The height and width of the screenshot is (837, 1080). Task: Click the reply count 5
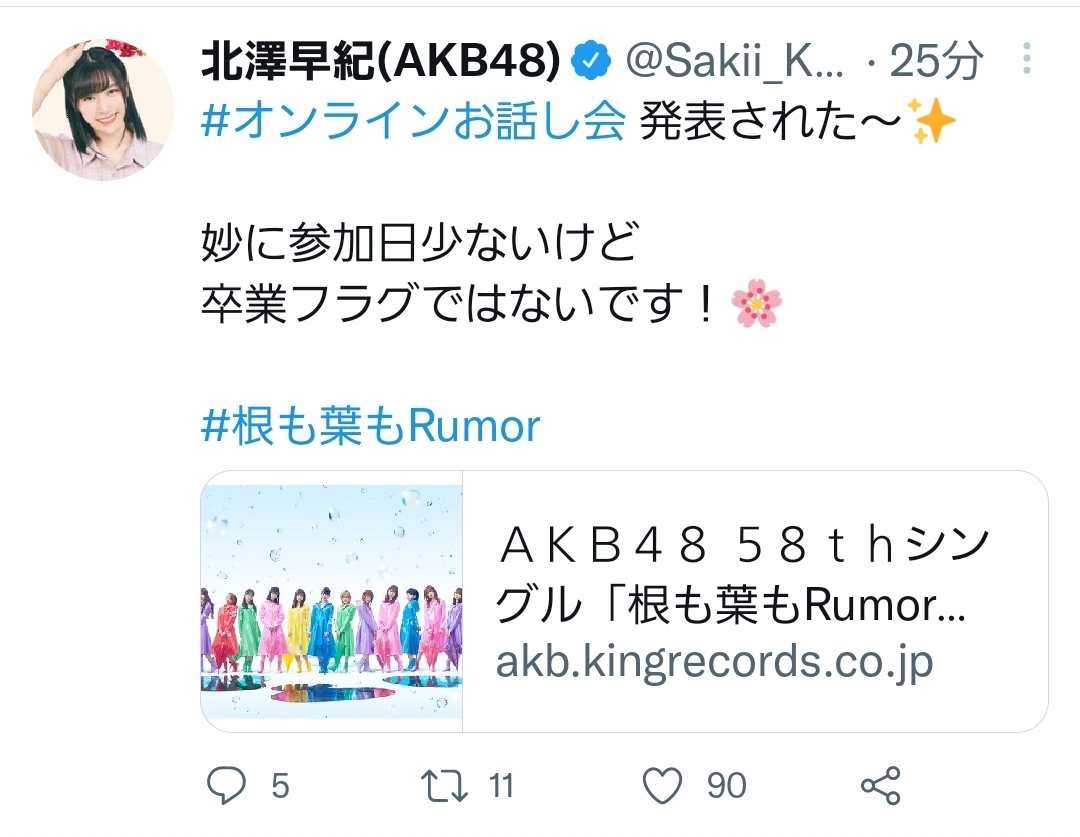point(280,786)
